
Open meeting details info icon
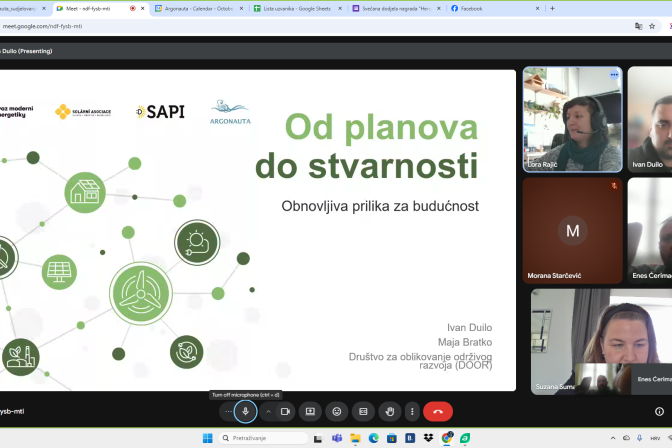click(x=659, y=412)
